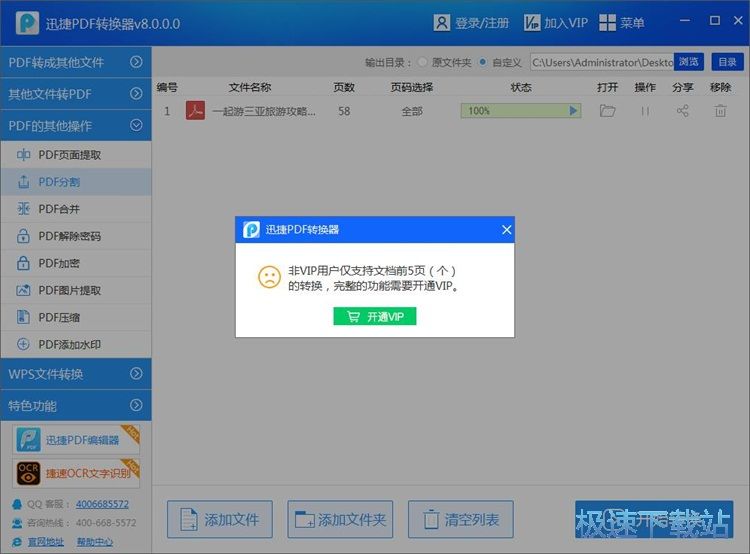
Task: Click 全部 under 页码选择
Action: point(412,111)
